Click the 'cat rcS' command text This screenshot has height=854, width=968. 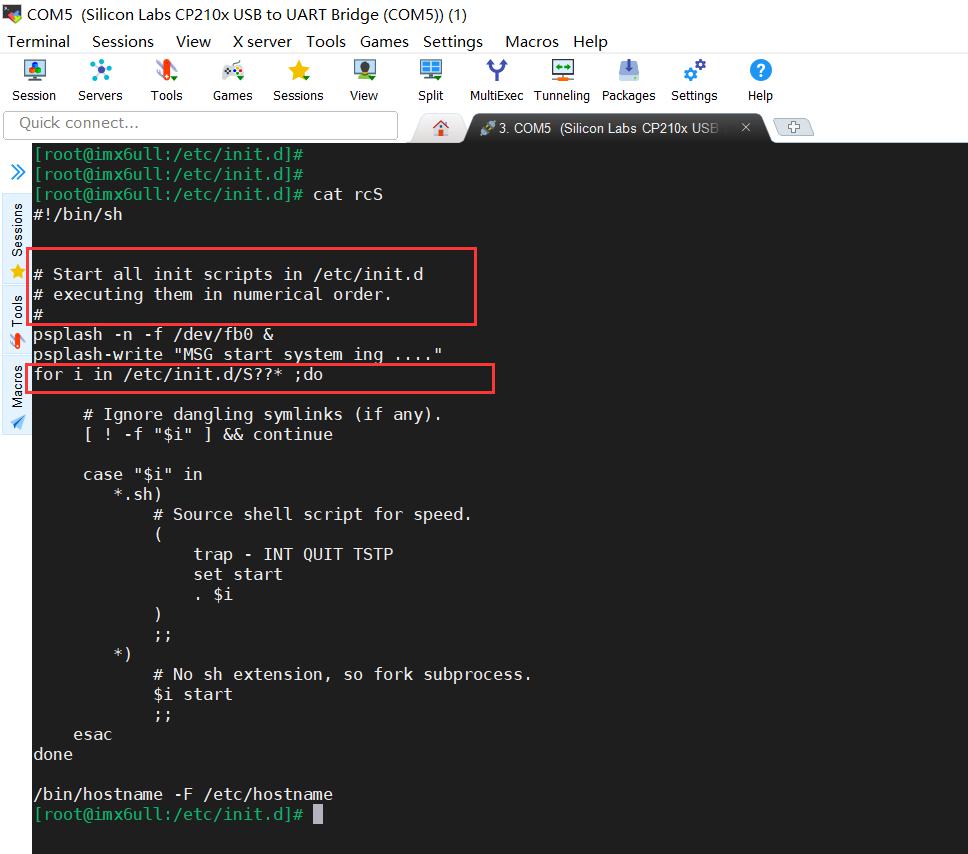[348, 195]
